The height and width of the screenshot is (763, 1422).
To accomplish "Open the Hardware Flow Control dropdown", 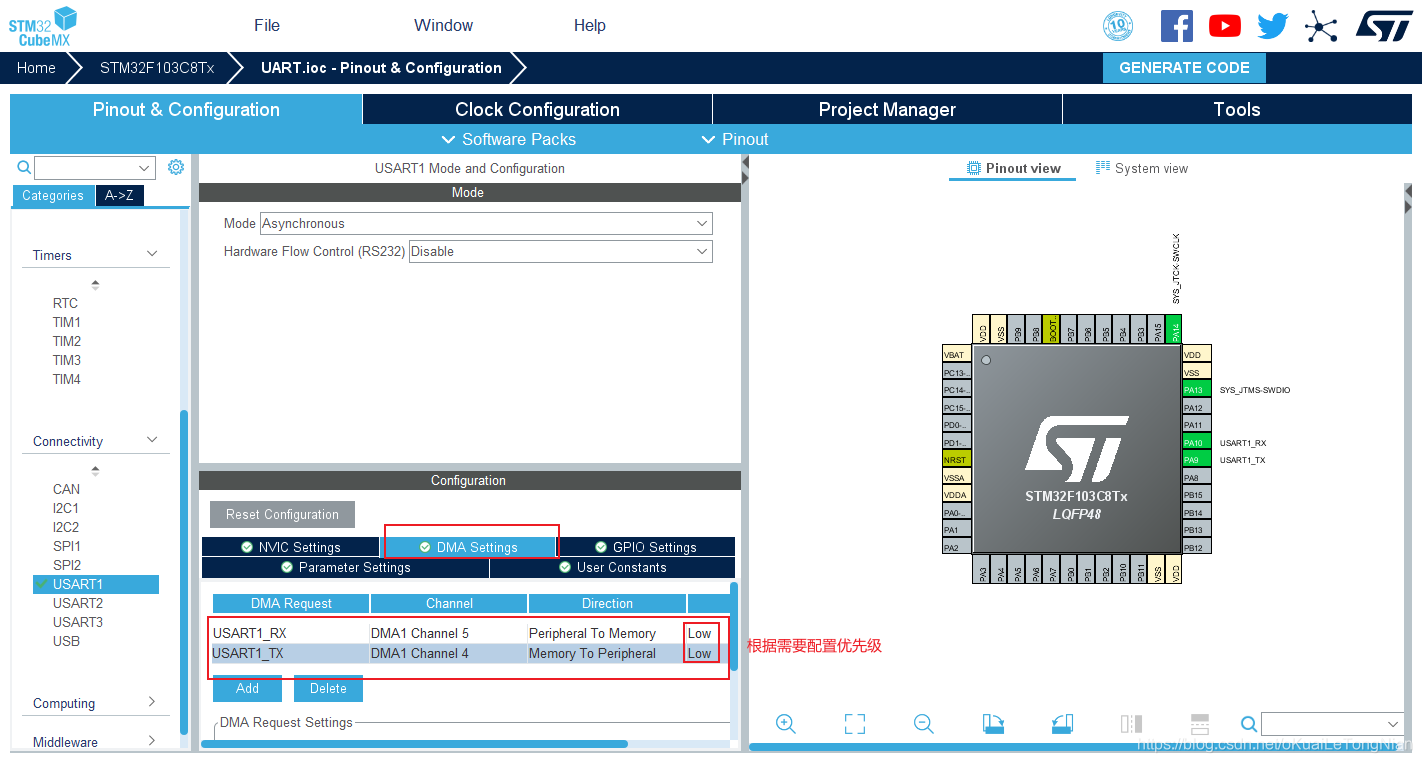I will [x=560, y=251].
